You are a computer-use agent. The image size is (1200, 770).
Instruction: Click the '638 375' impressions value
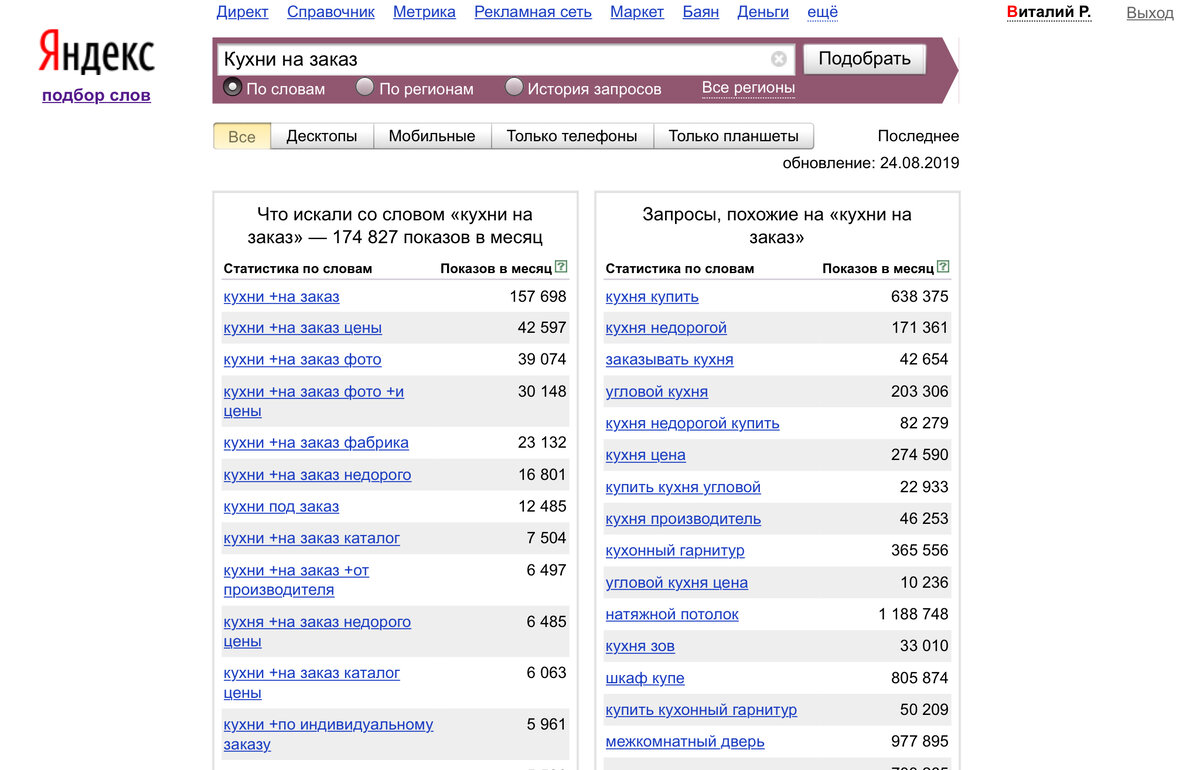coord(920,297)
